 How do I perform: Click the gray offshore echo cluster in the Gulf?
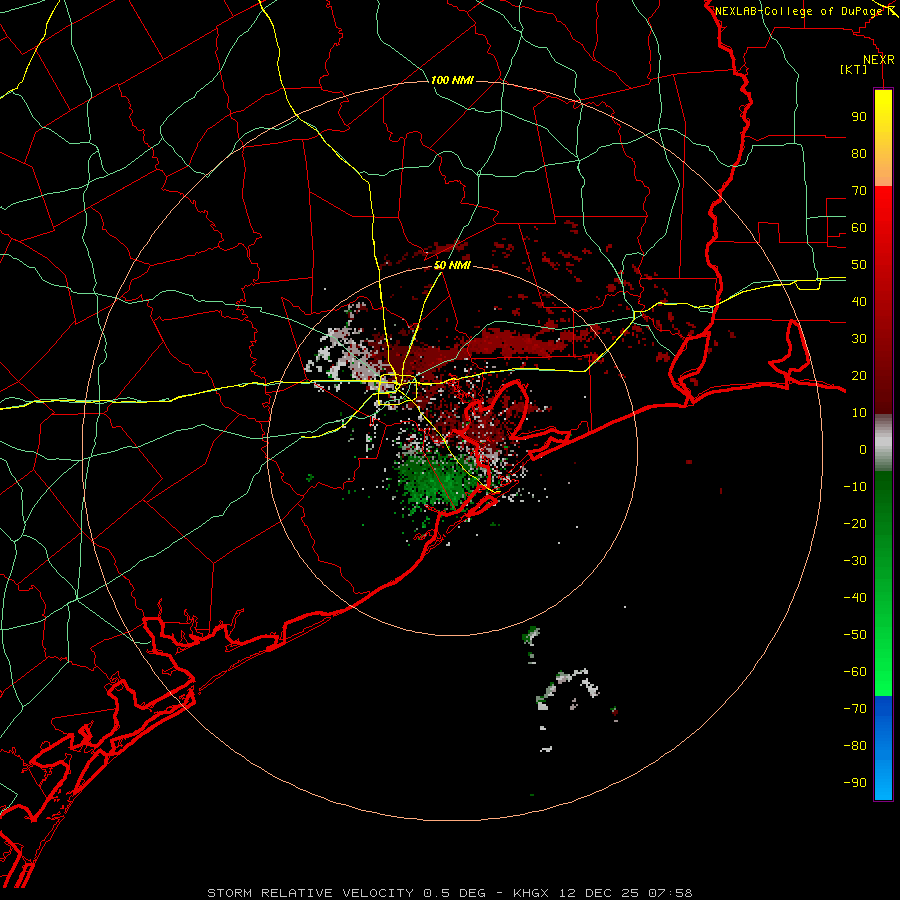pyautogui.click(x=568, y=689)
